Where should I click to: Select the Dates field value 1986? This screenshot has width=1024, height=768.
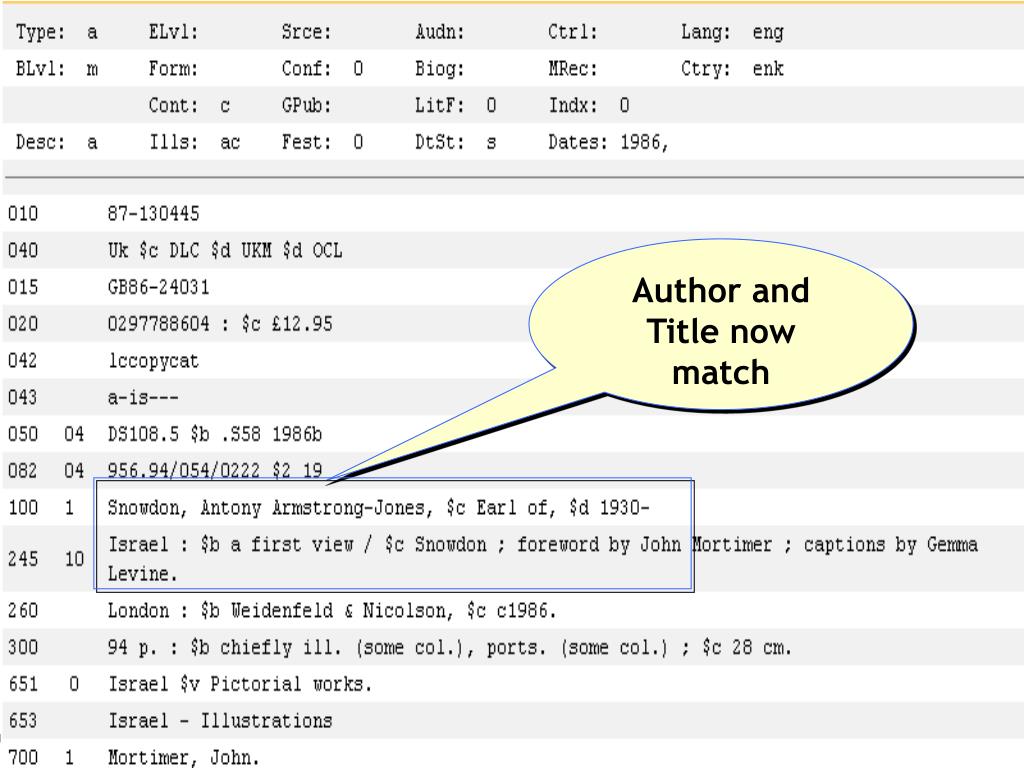coord(644,142)
